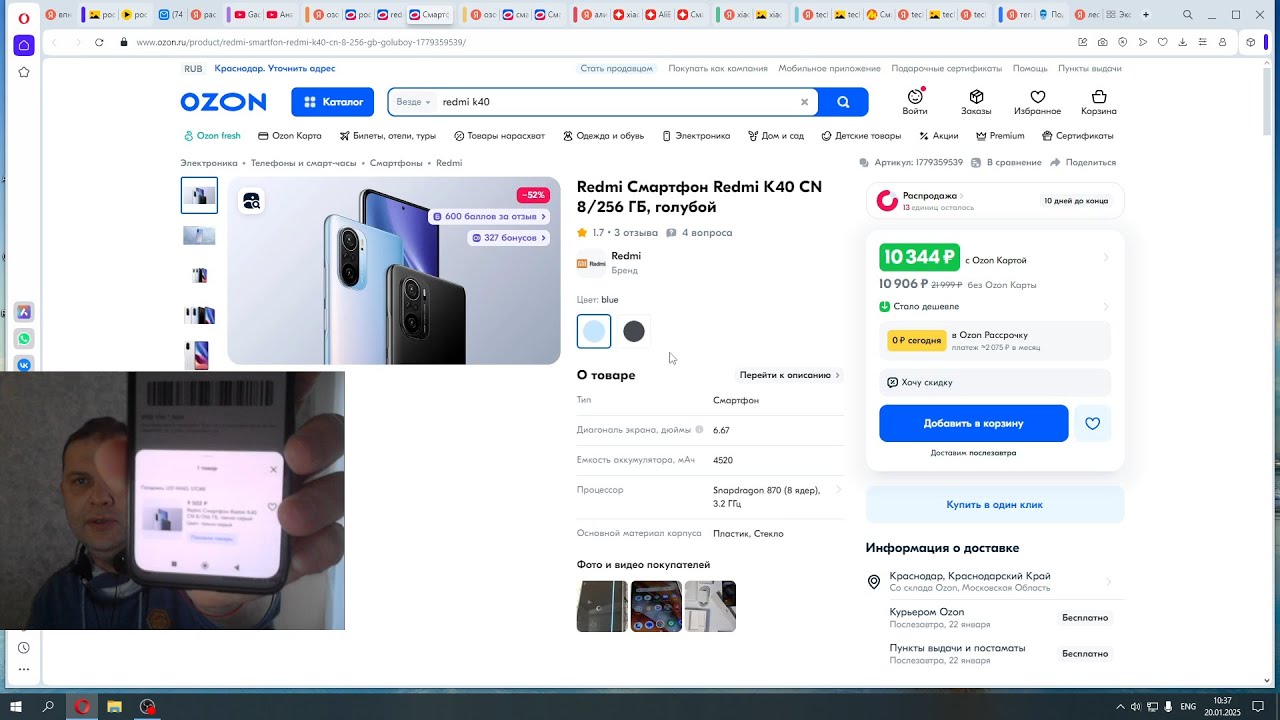Expand the Стало дешевле arrow
The width and height of the screenshot is (1280, 720).
(1105, 307)
